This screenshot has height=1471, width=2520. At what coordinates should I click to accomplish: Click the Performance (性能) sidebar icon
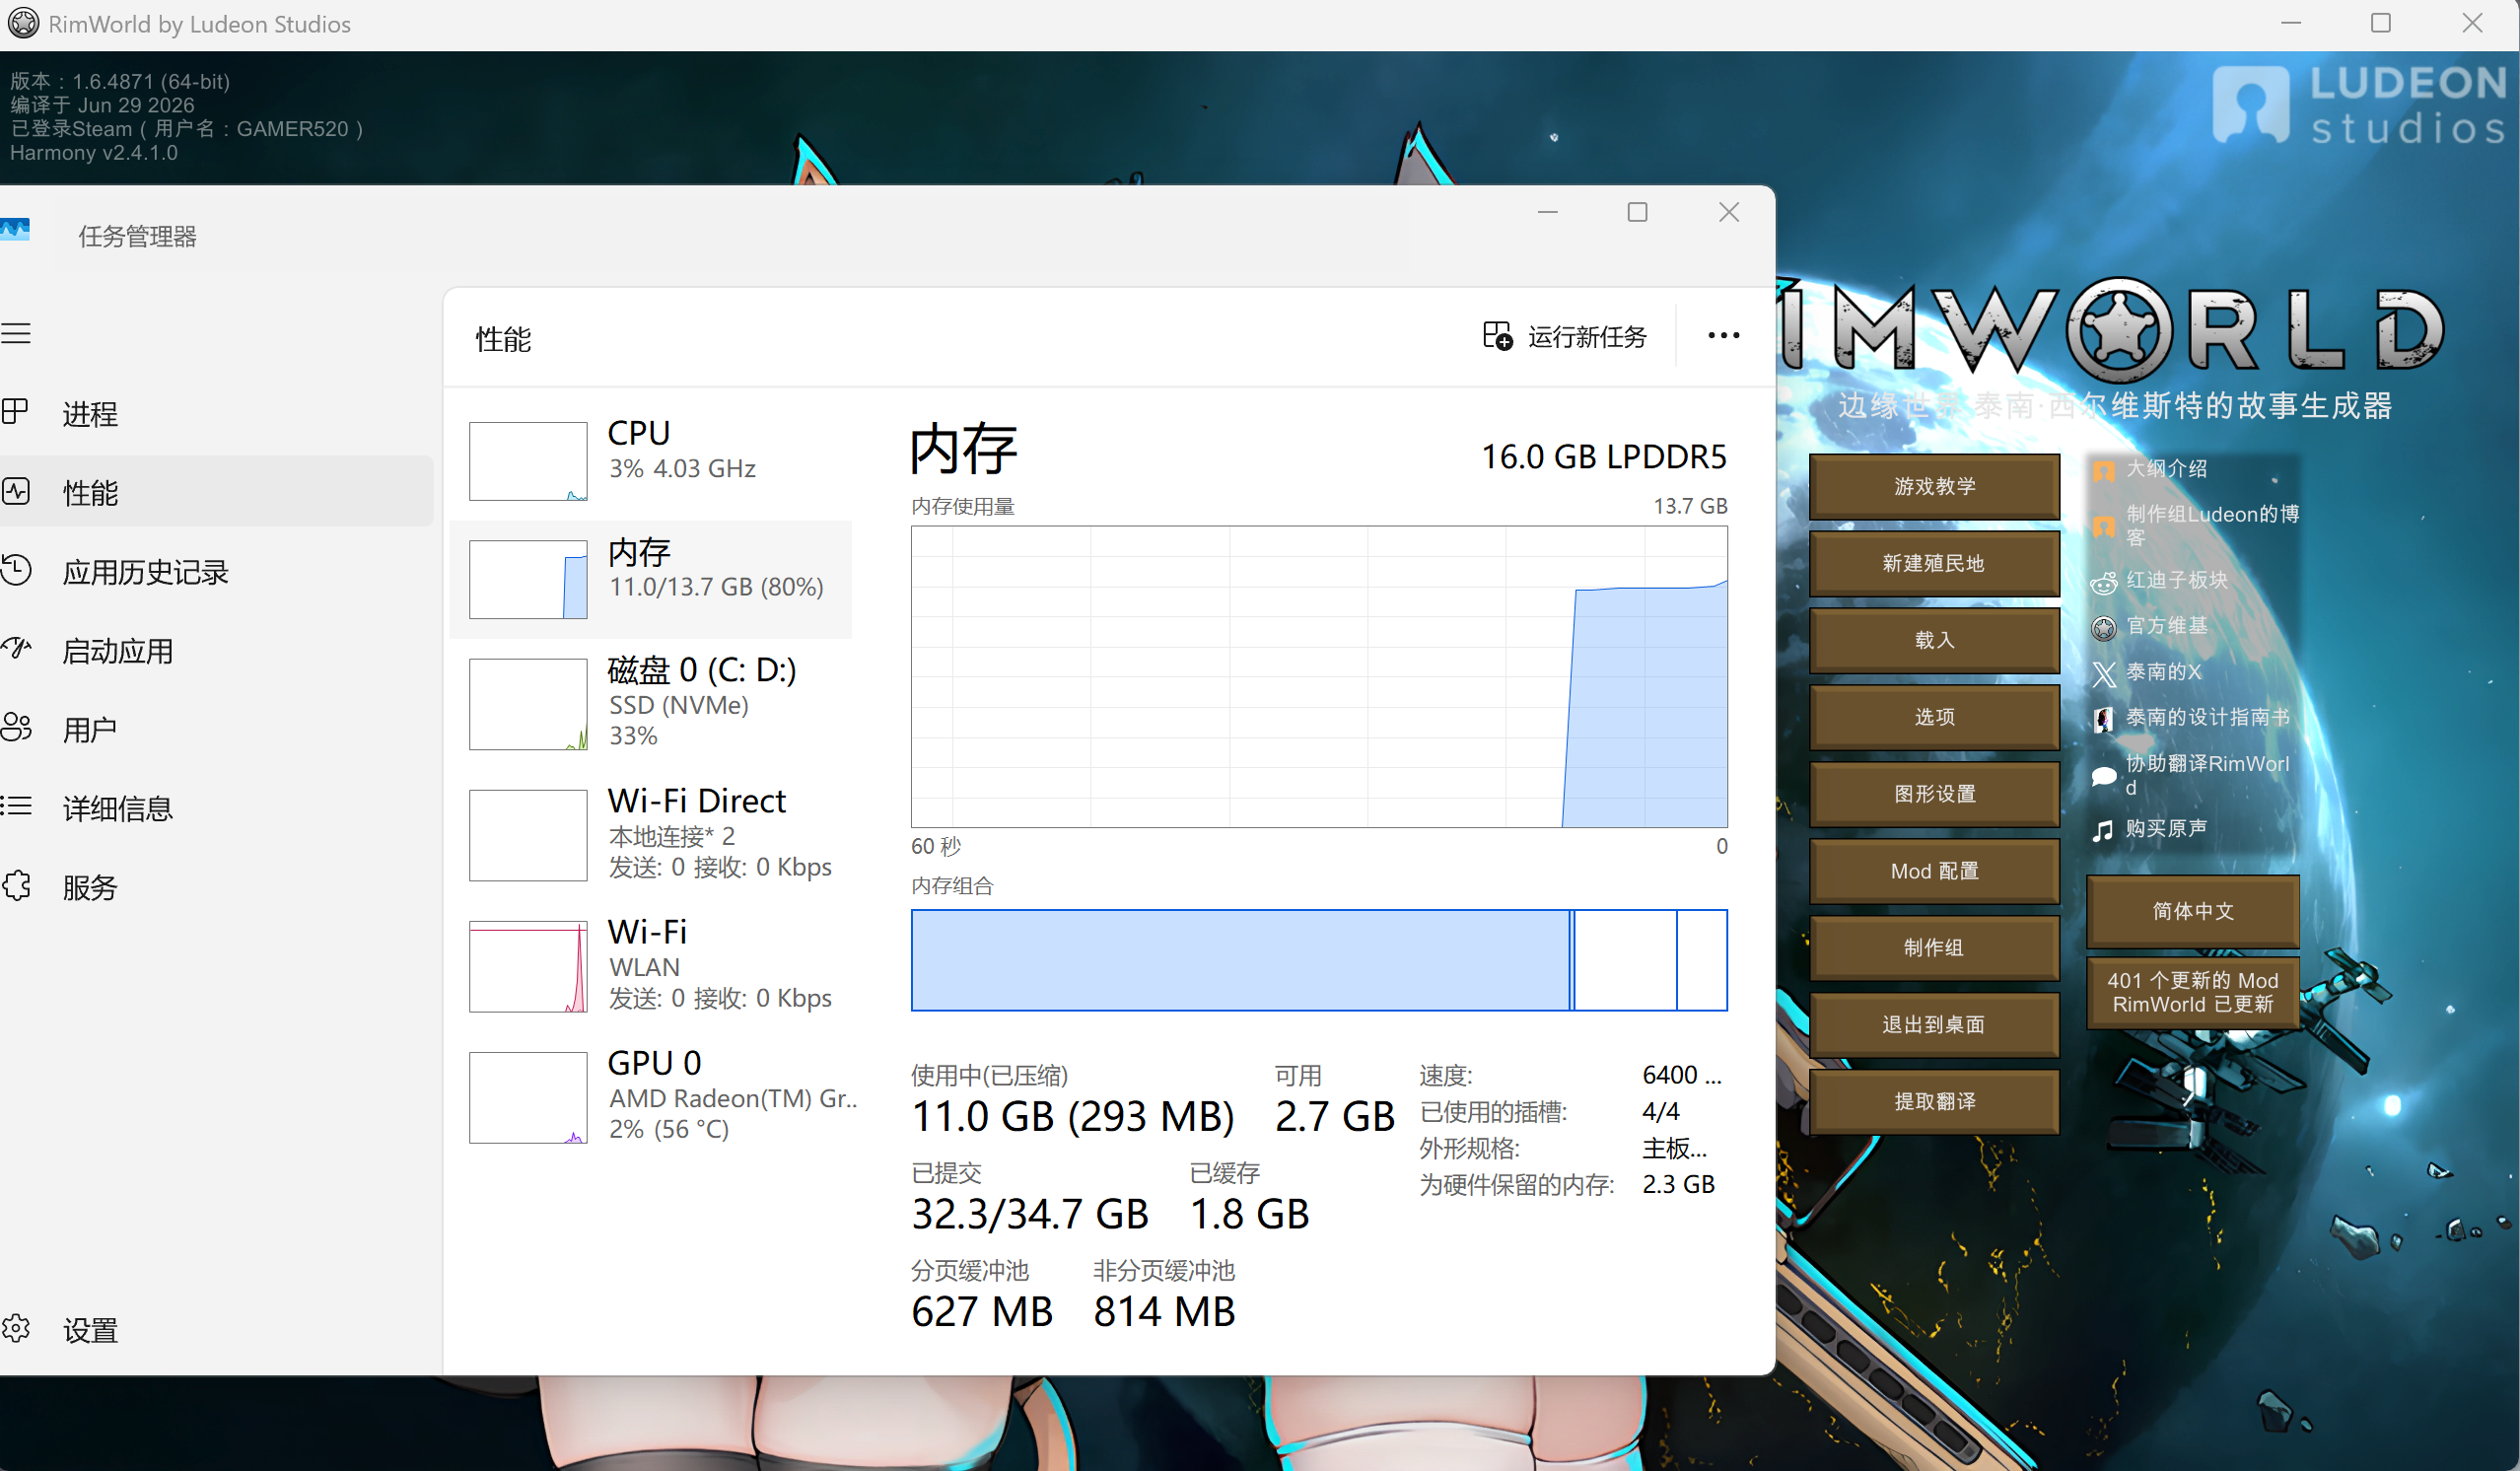16,491
